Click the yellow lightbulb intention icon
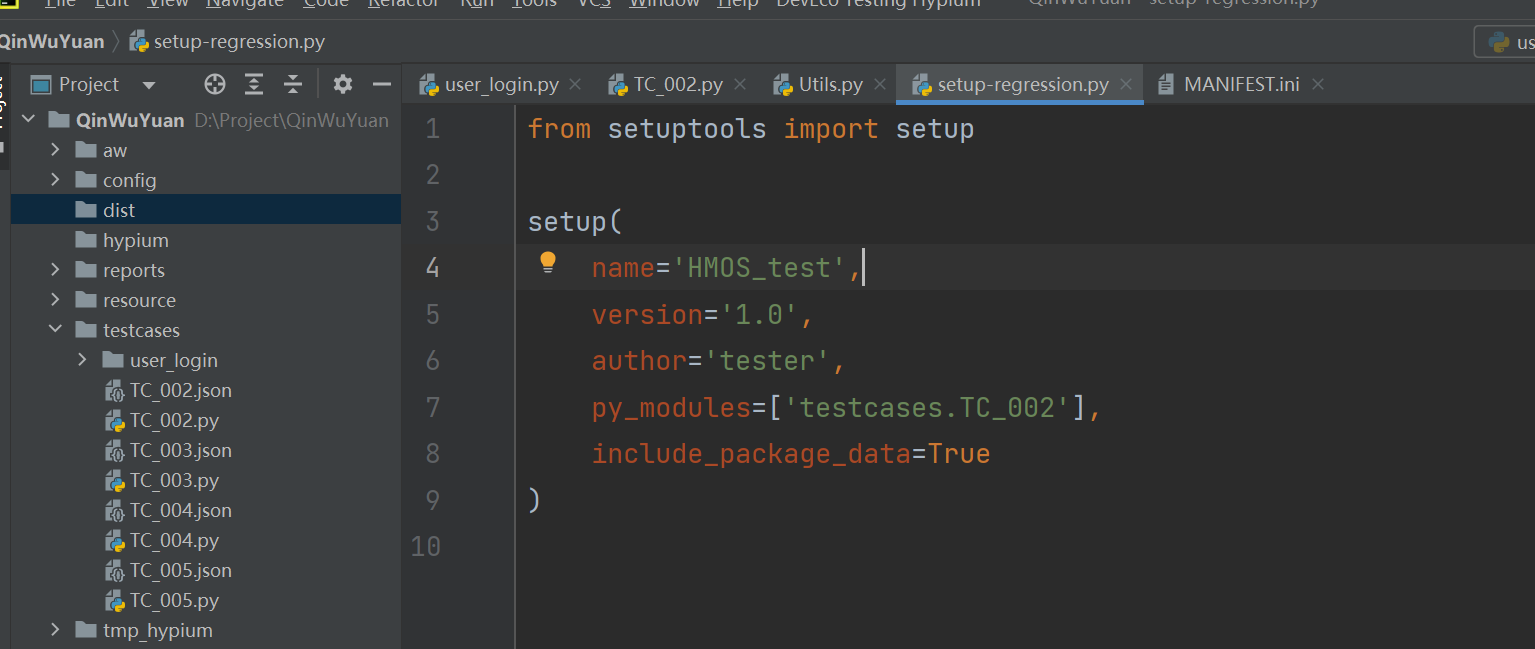 (x=547, y=263)
